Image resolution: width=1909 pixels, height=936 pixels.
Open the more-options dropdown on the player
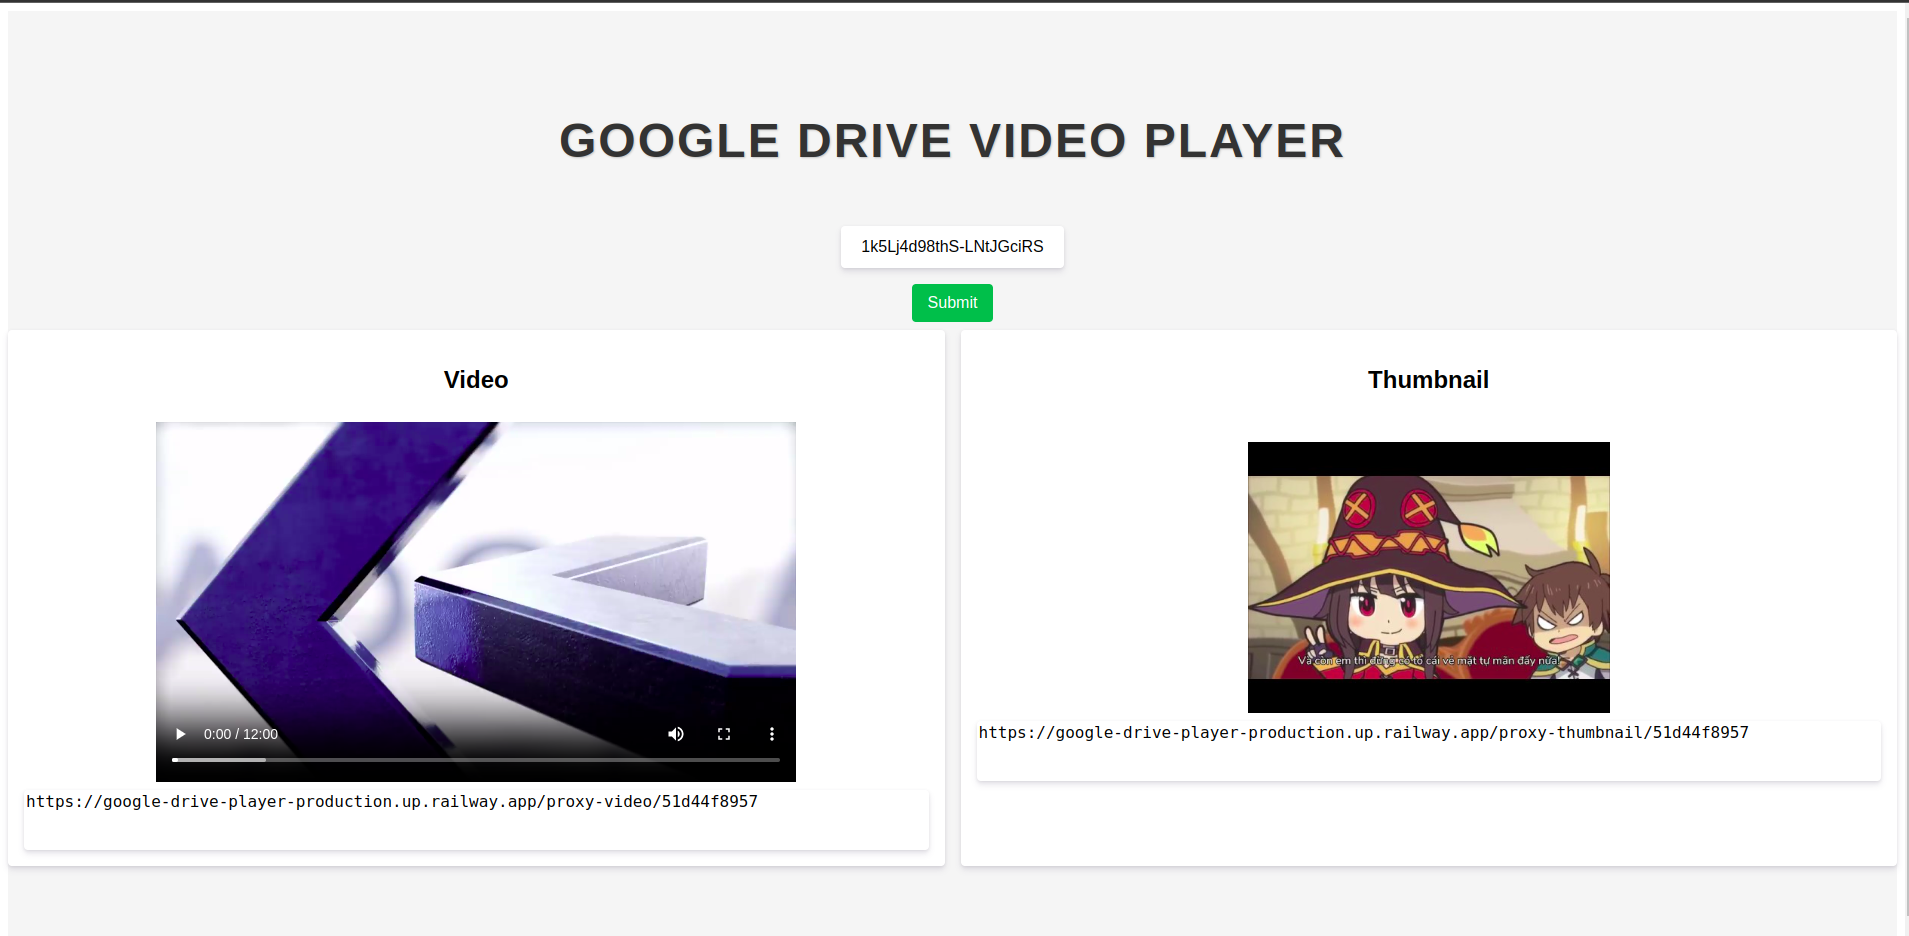pyautogui.click(x=771, y=733)
